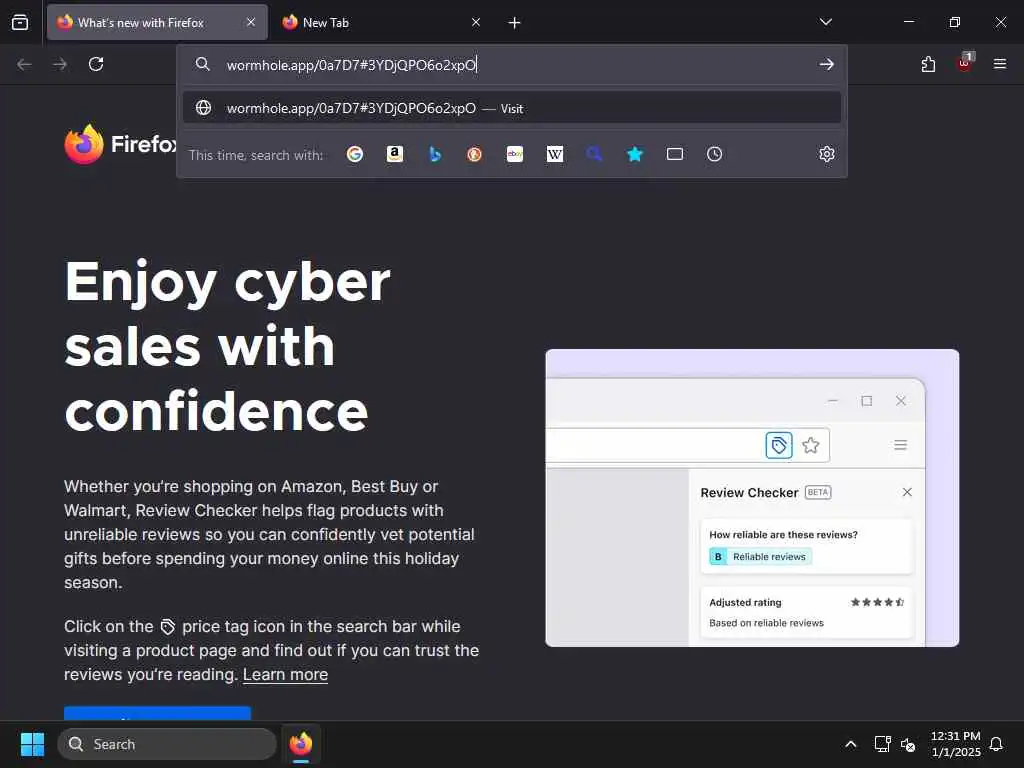The height and width of the screenshot is (768, 1024).
Task: Click the blue magnifier search engine icon
Action: point(594,154)
